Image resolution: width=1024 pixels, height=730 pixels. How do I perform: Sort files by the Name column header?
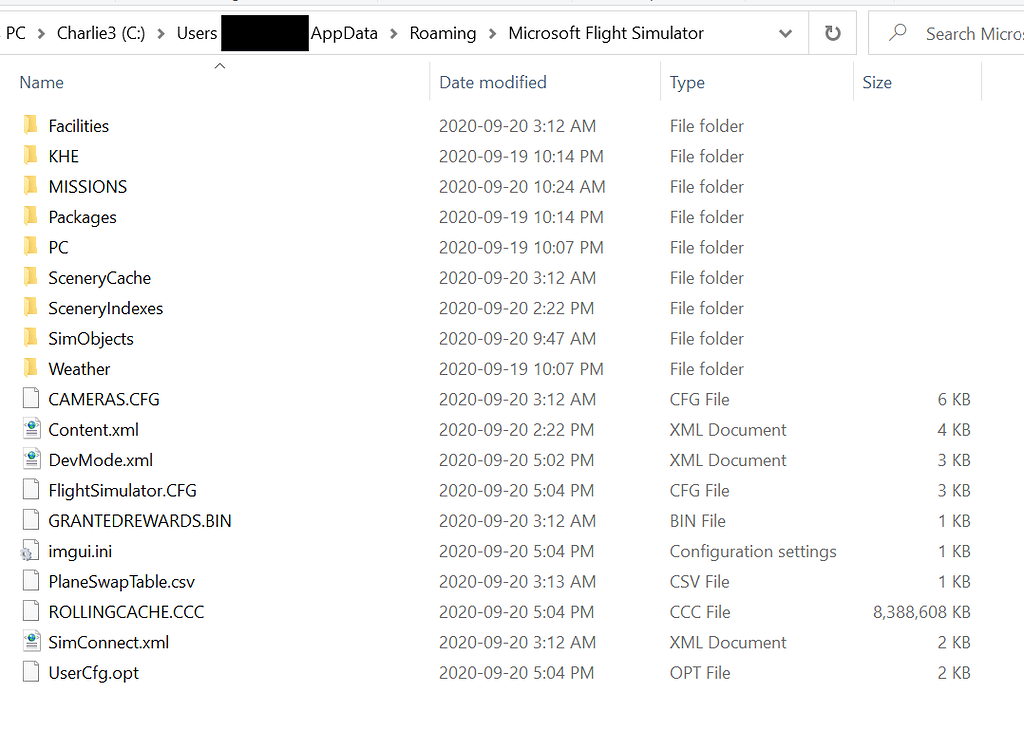(x=42, y=82)
